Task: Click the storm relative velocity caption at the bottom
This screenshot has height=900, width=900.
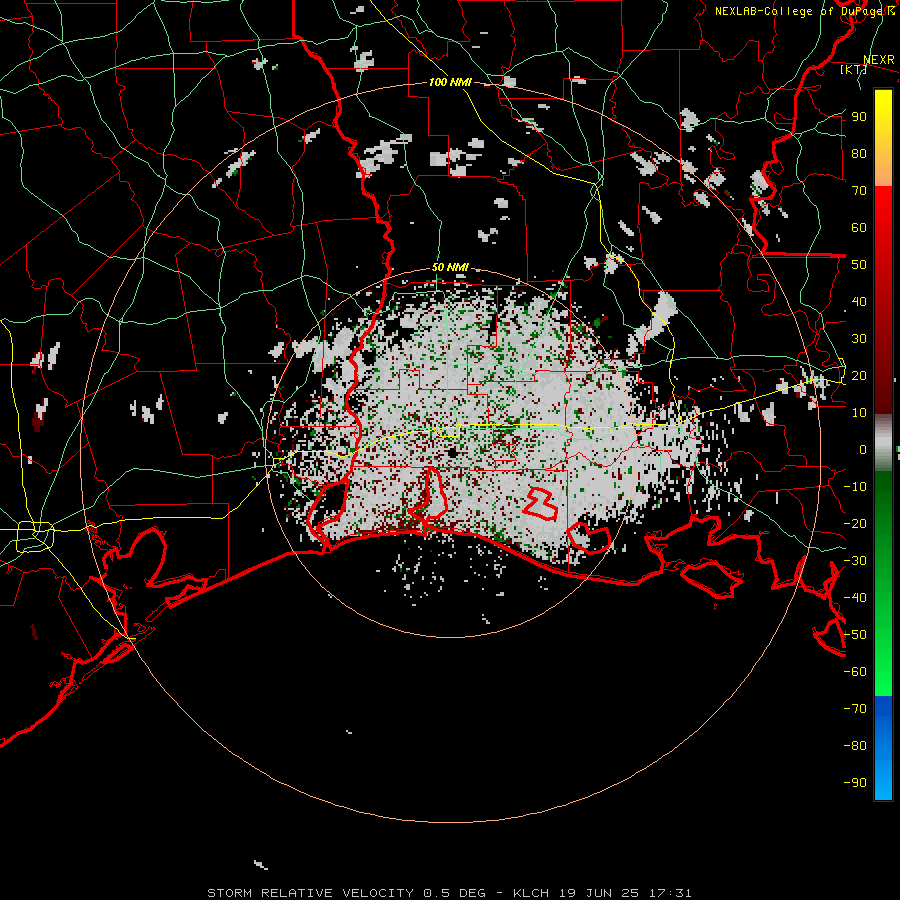Action: tap(449, 893)
